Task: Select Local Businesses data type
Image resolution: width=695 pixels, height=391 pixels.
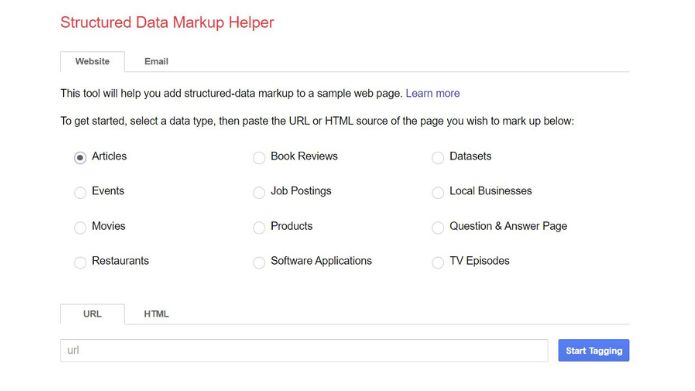Action: pyautogui.click(x=437, y=192)
